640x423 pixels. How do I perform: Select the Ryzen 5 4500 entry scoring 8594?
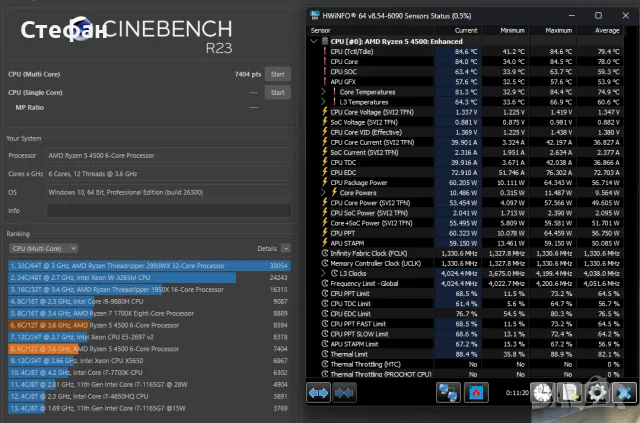coord(149,325)
